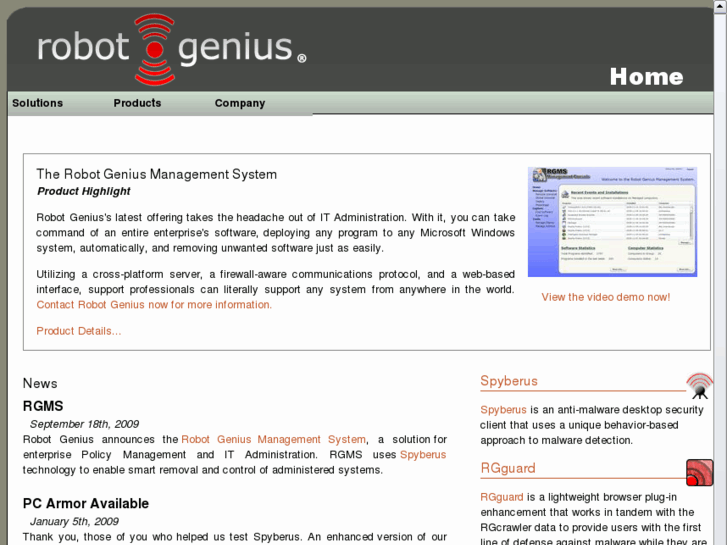Click the Spyberus antenna icon
Screen dimensions: 727x545
(700, 386)
